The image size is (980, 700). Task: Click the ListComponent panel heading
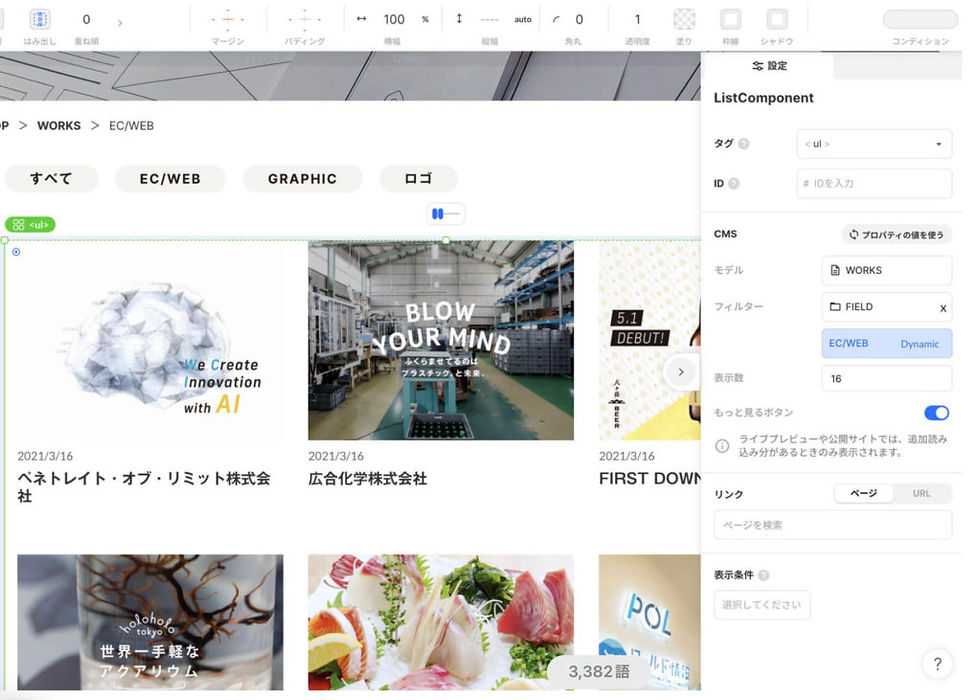(x=764, y=98)
